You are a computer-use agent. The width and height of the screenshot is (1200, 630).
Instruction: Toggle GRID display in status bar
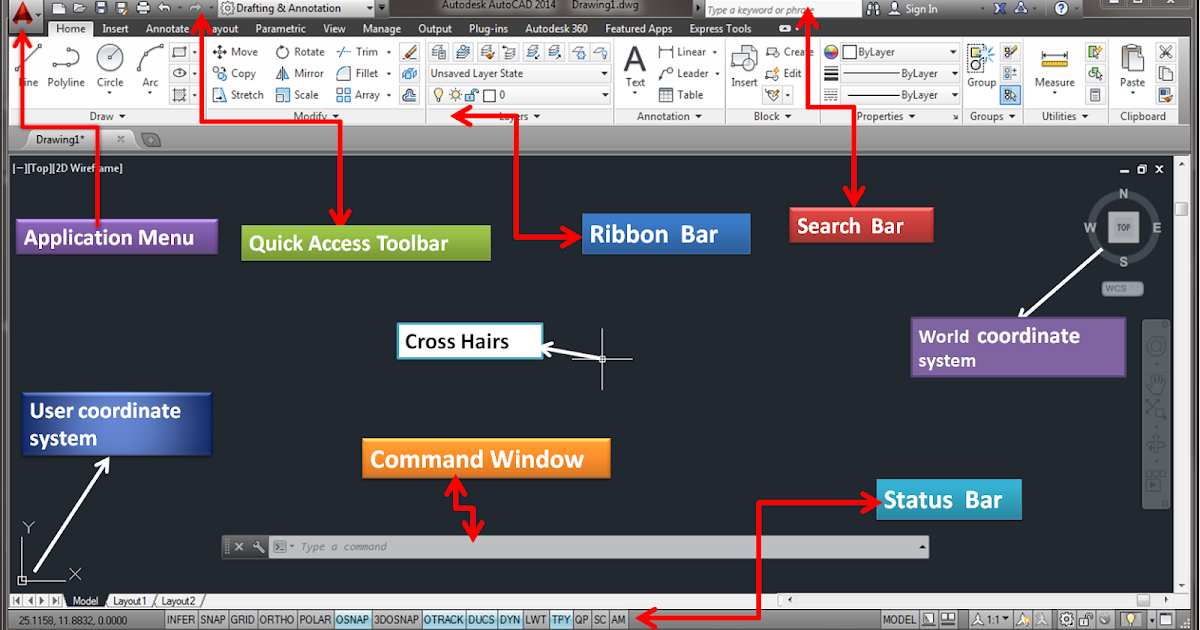click(243, 621)
